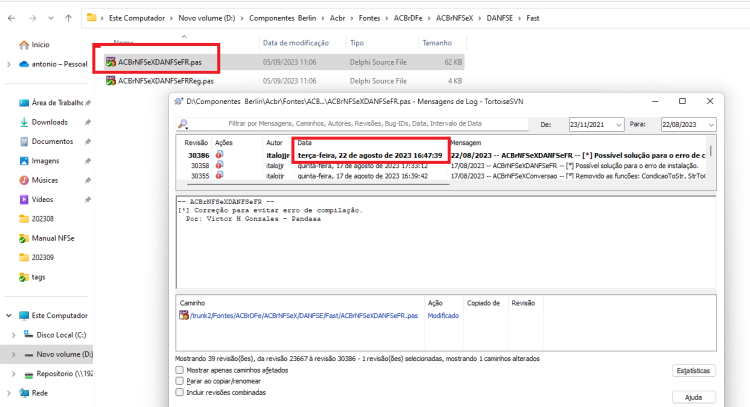This screenshot has width=750, height=407.
Task: Open the De date dropdown
Action: click(618, 125)
